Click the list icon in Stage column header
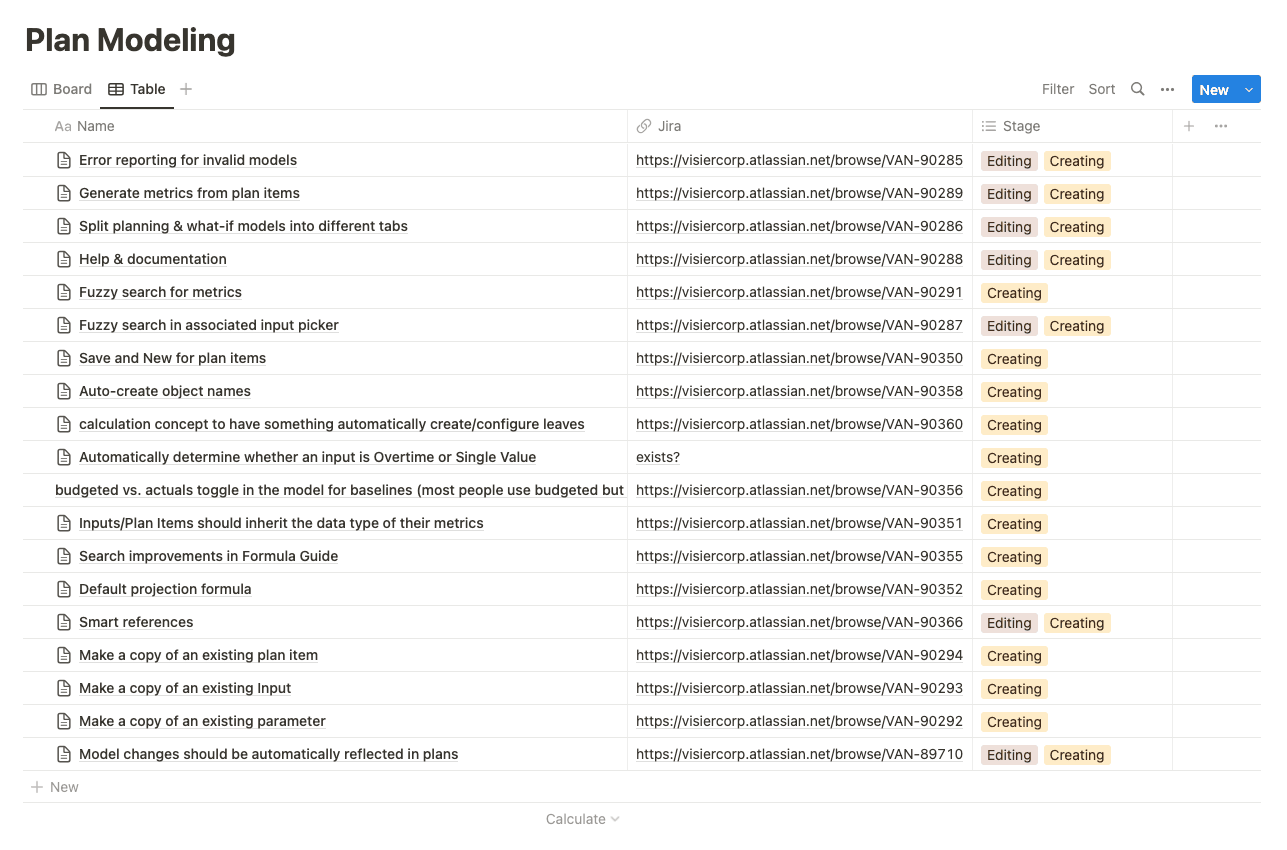Screen dimensions: 1287x850 [x=989, y=126]
